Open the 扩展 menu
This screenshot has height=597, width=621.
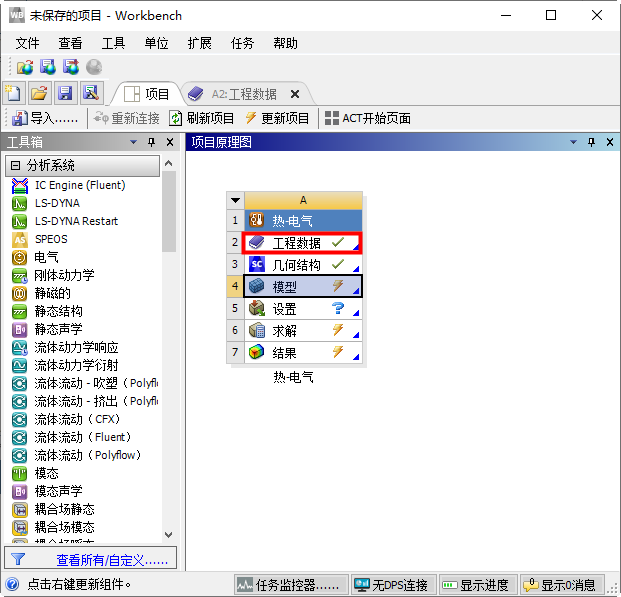click(x=199, y=43)
